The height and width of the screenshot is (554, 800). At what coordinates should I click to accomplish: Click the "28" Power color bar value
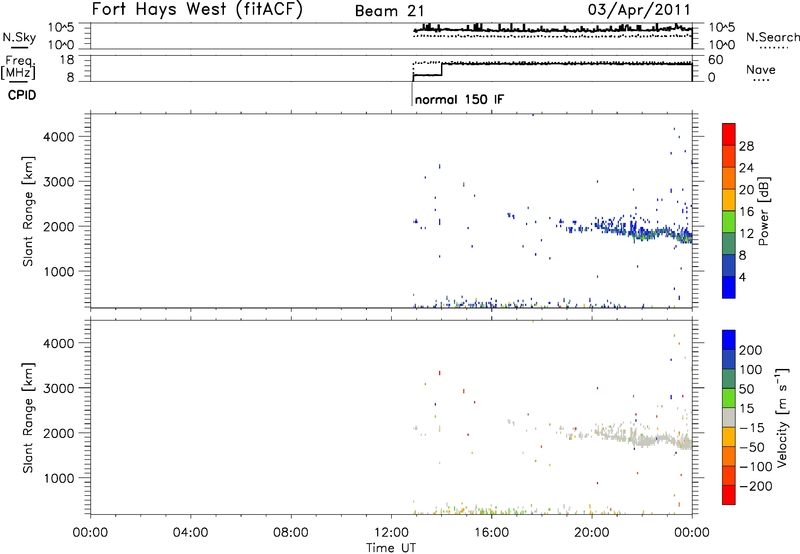coord(746,146)
